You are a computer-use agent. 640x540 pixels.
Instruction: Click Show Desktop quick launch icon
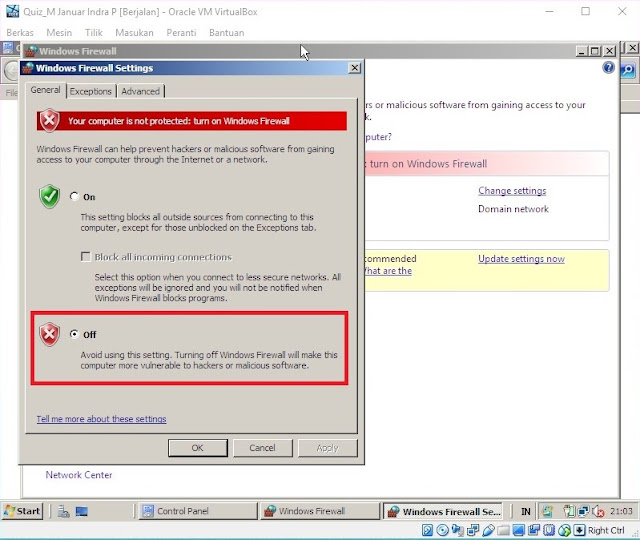[x=82, y=511]
